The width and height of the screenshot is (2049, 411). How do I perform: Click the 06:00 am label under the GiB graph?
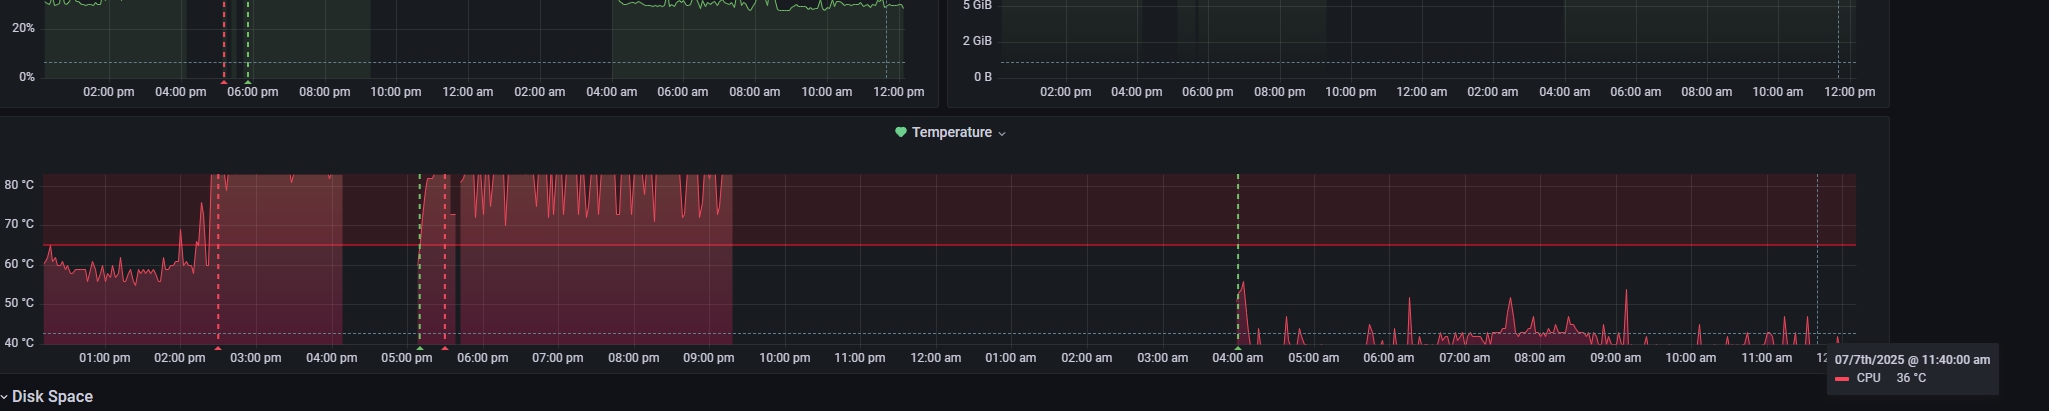pos(1635,92)
